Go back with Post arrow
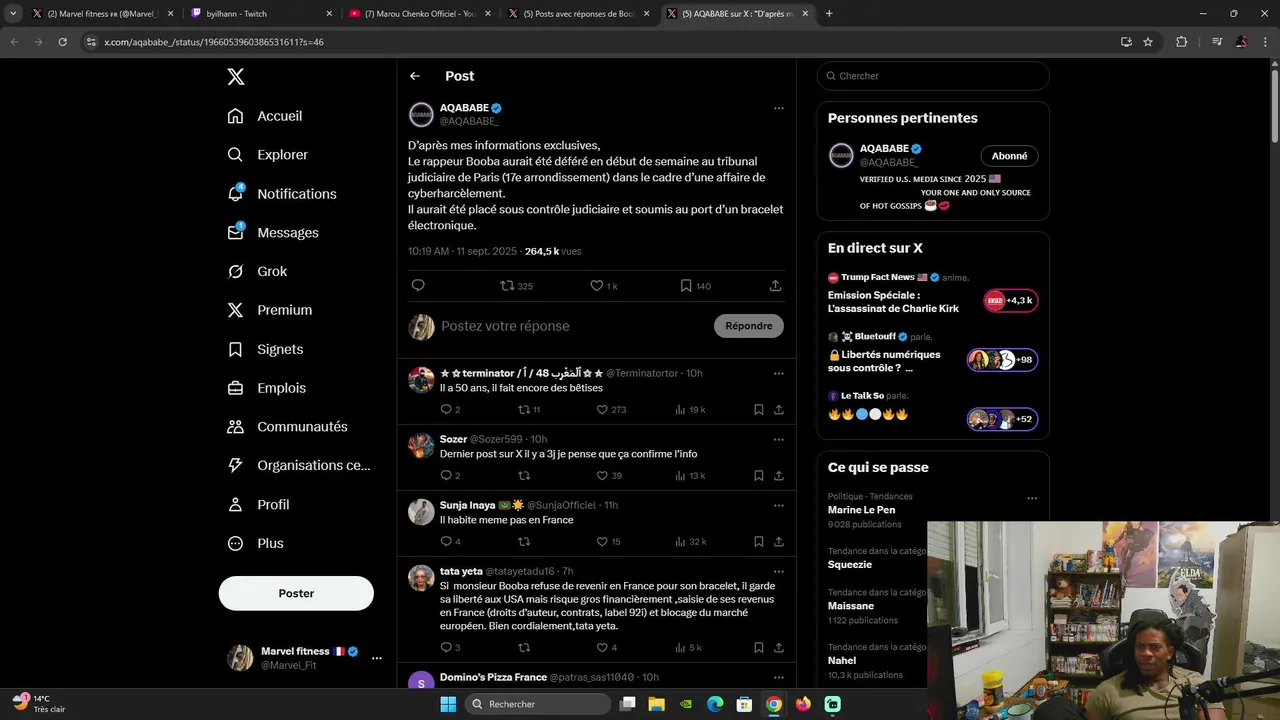 pos(415,76)
